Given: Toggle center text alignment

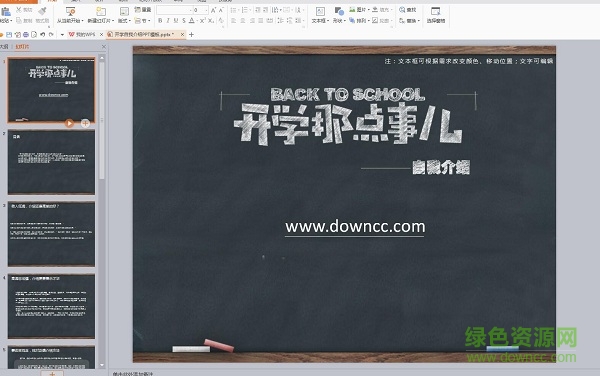Looking at the screenshot, I should click(243, 21).
